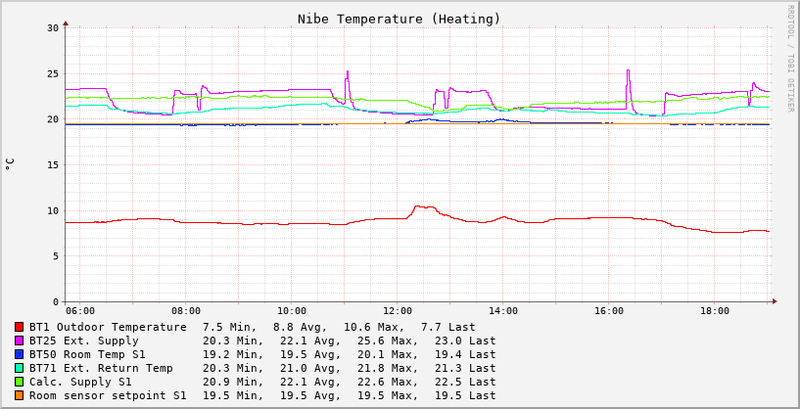Click the 14:00 time axis label
Image resolution: width=800 pixels, height=409 pixels.
pyautogui.click(x=503, y=311)
